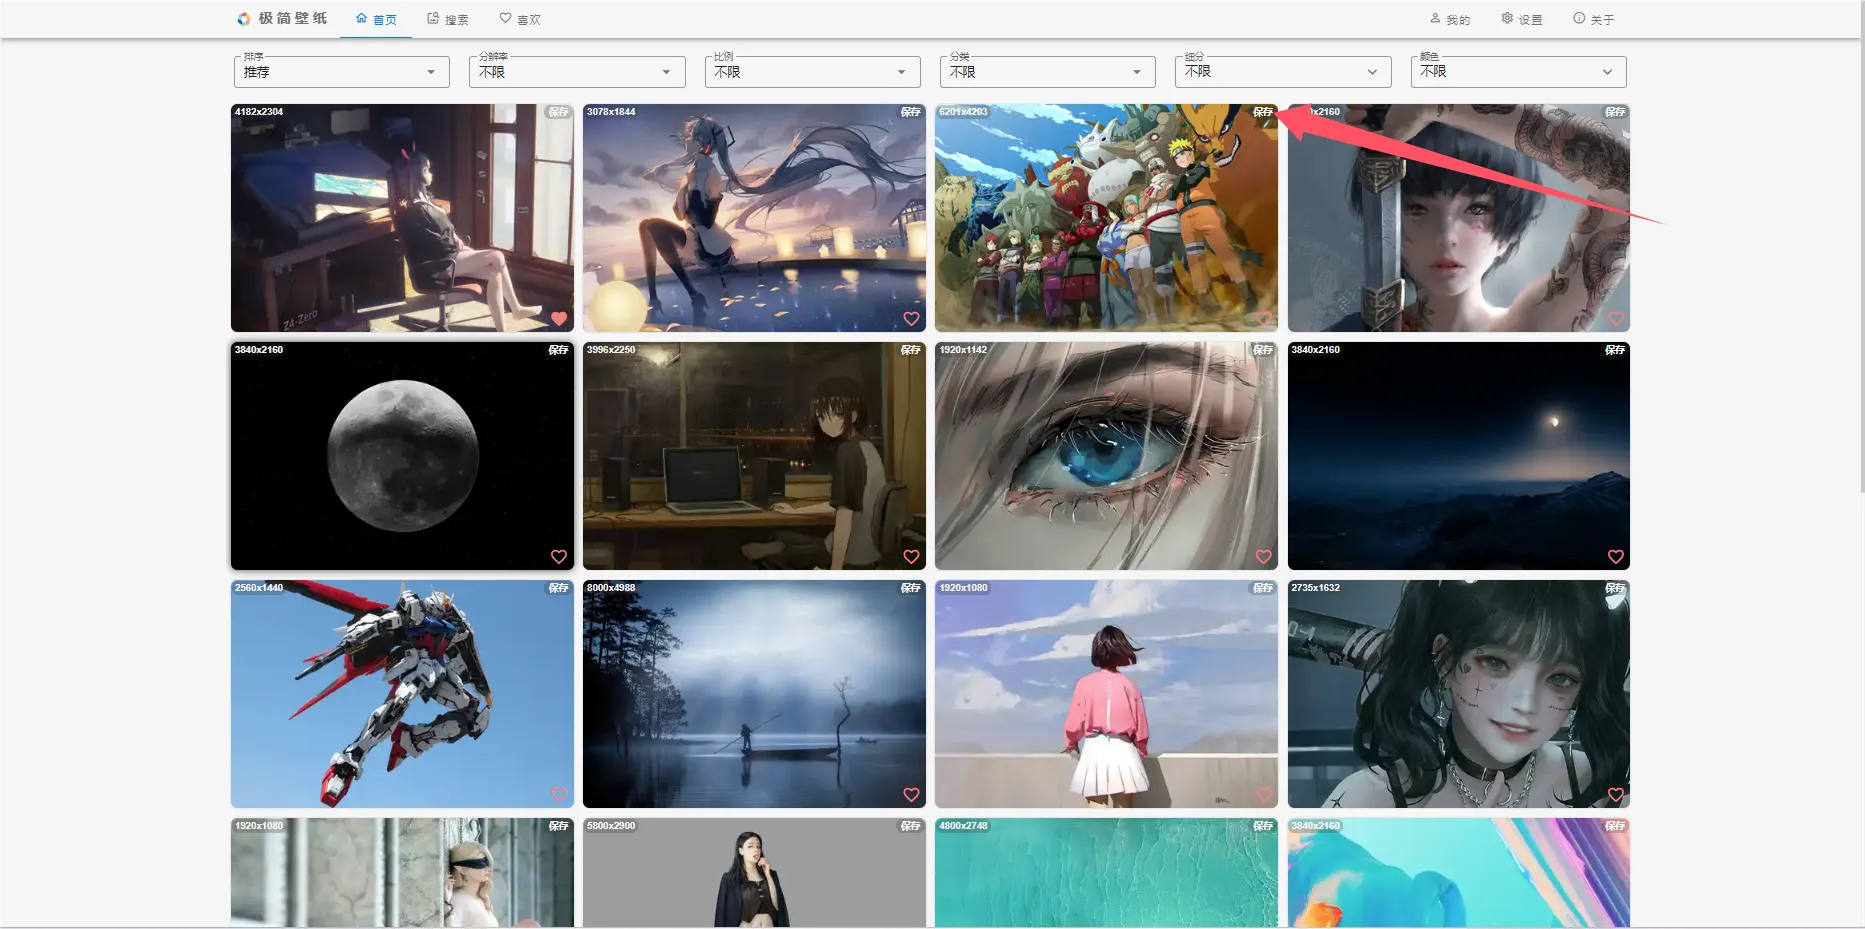
Task: Save the 3078x1844 twin-tail girl wallpaper
Action: (x=910, y=112)
